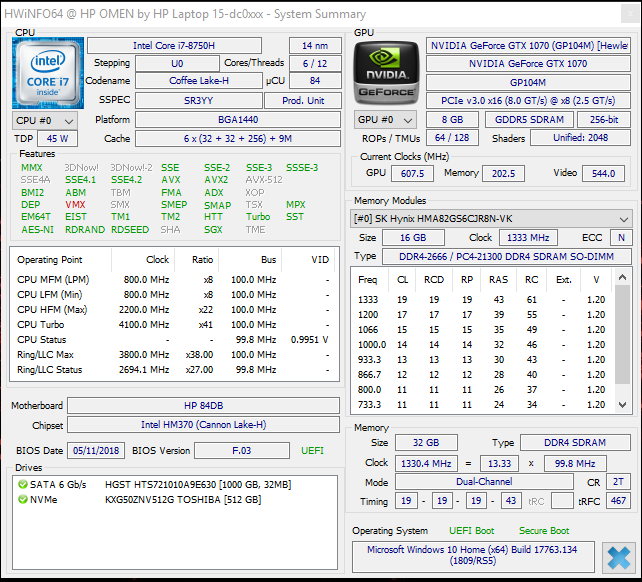Click the NVIDIA GeForce GTX 1070 (GP104M) field
The height and width of the screenshot is (582, 642).
point(528,45)
